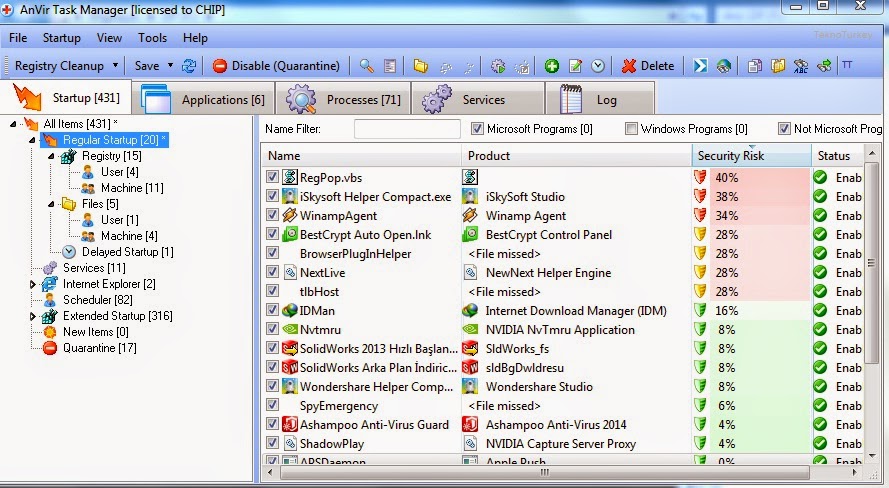Open the Startup menu
The image size is (889, 488).
click(x=61, y=38)
